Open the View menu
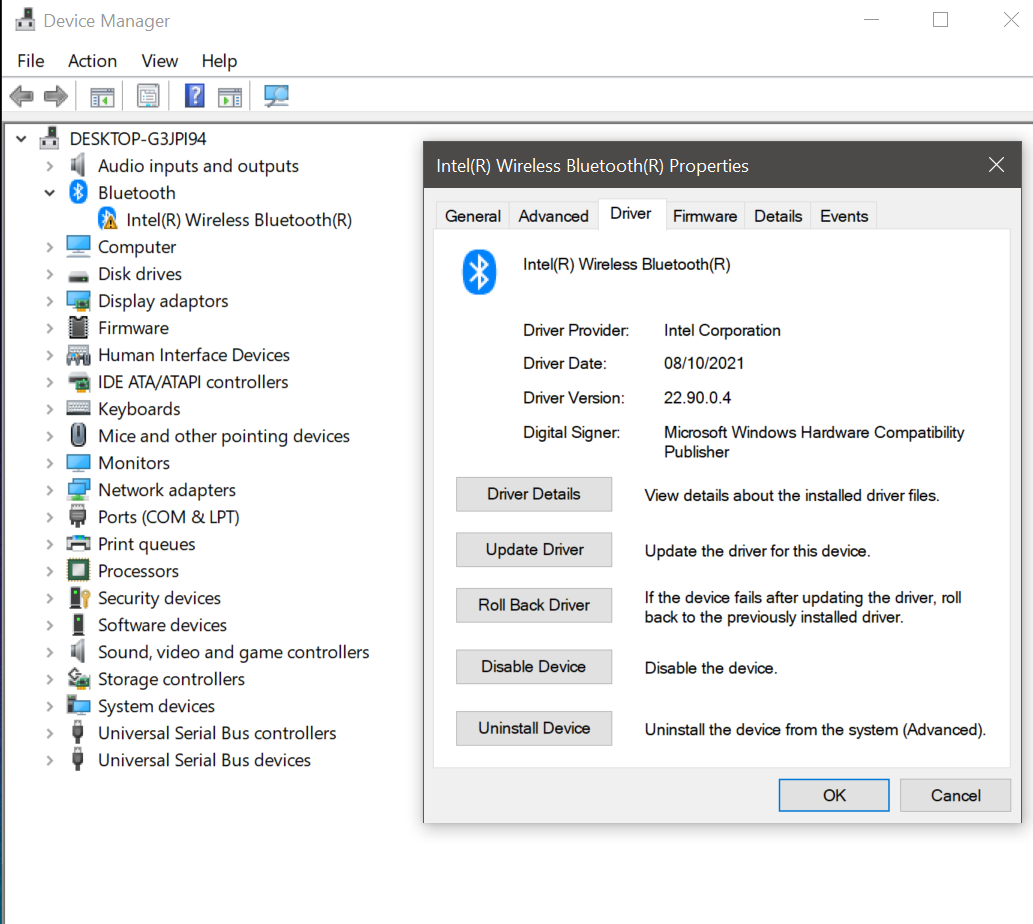Image resolution: width=1033 pixels, height=924 pixels. pyautogui.click(x=159, y=61)
